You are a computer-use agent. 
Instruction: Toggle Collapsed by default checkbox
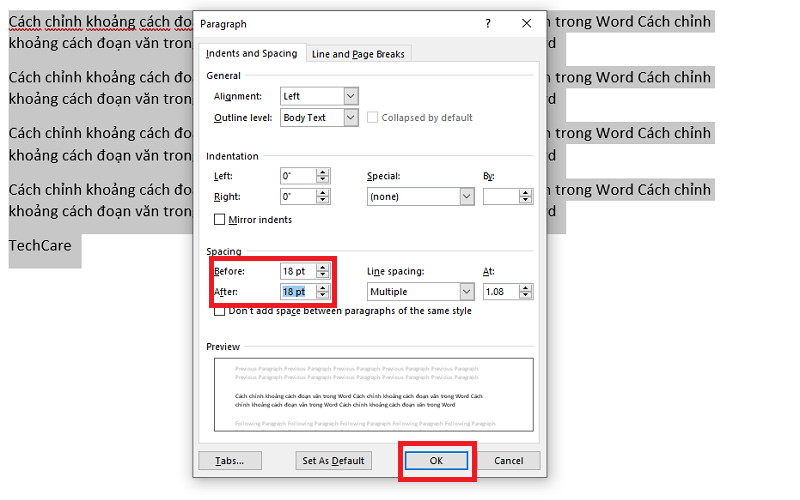click(373, 118)
